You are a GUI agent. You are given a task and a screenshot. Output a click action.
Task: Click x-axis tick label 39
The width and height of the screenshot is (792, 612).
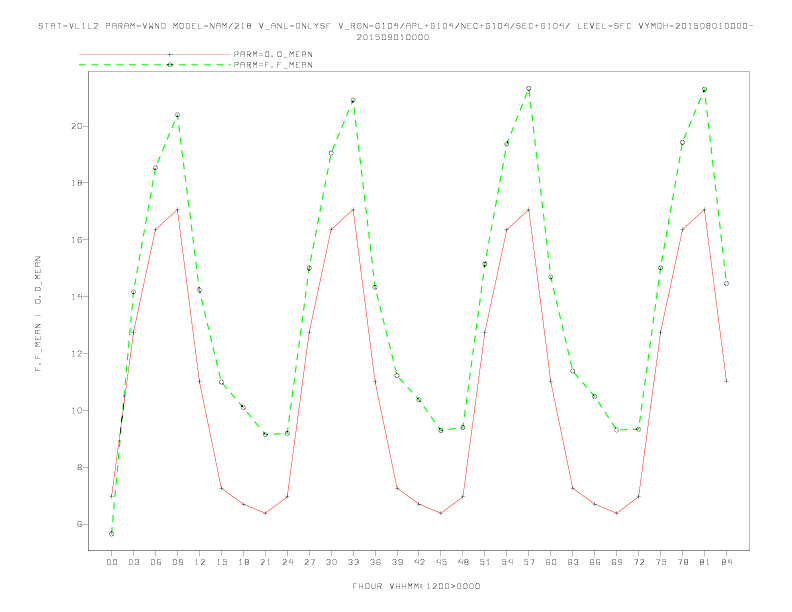(397, 562)
